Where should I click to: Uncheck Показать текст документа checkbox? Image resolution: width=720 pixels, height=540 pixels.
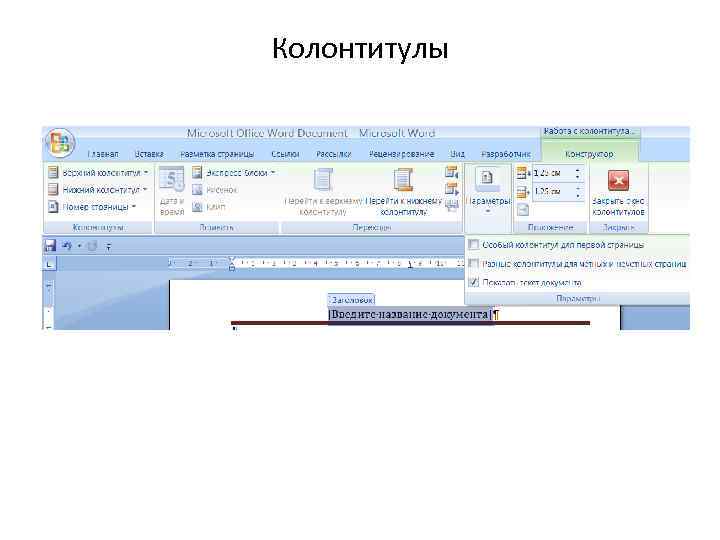click(x=473, y=282)
